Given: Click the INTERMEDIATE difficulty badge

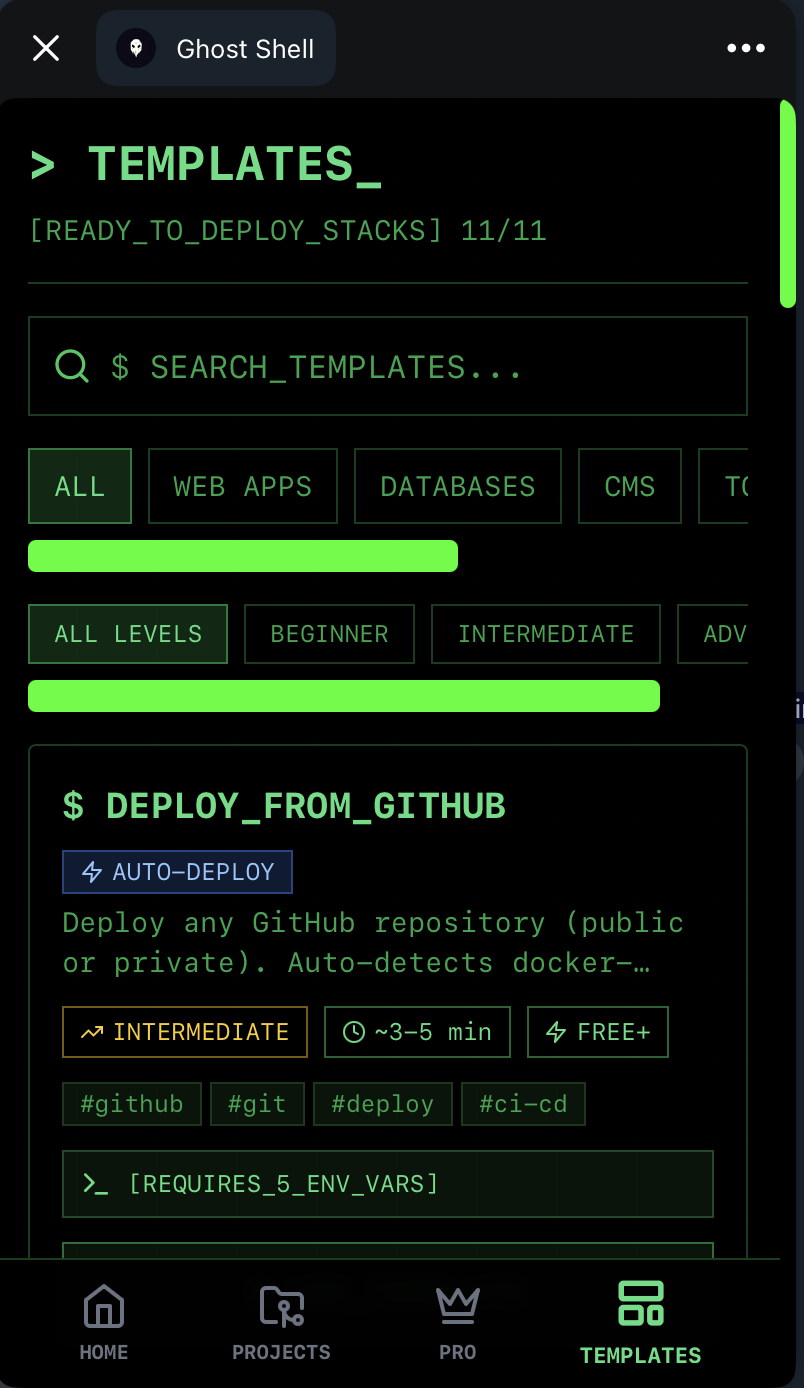Looking at the screenshot, I should point(185,1032).
